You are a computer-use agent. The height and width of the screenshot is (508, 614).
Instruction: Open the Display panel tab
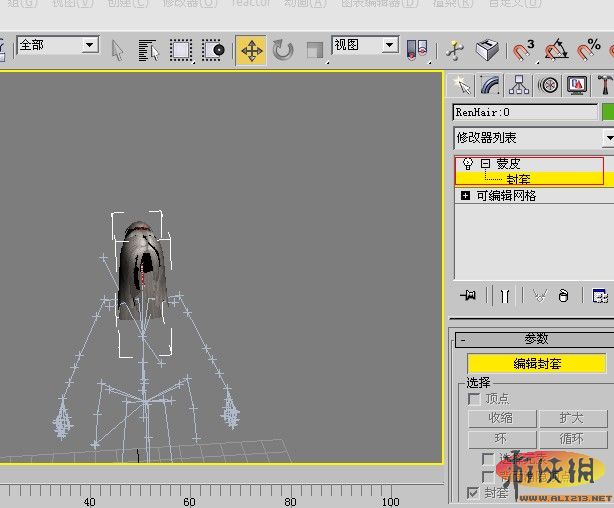[576, 85]
